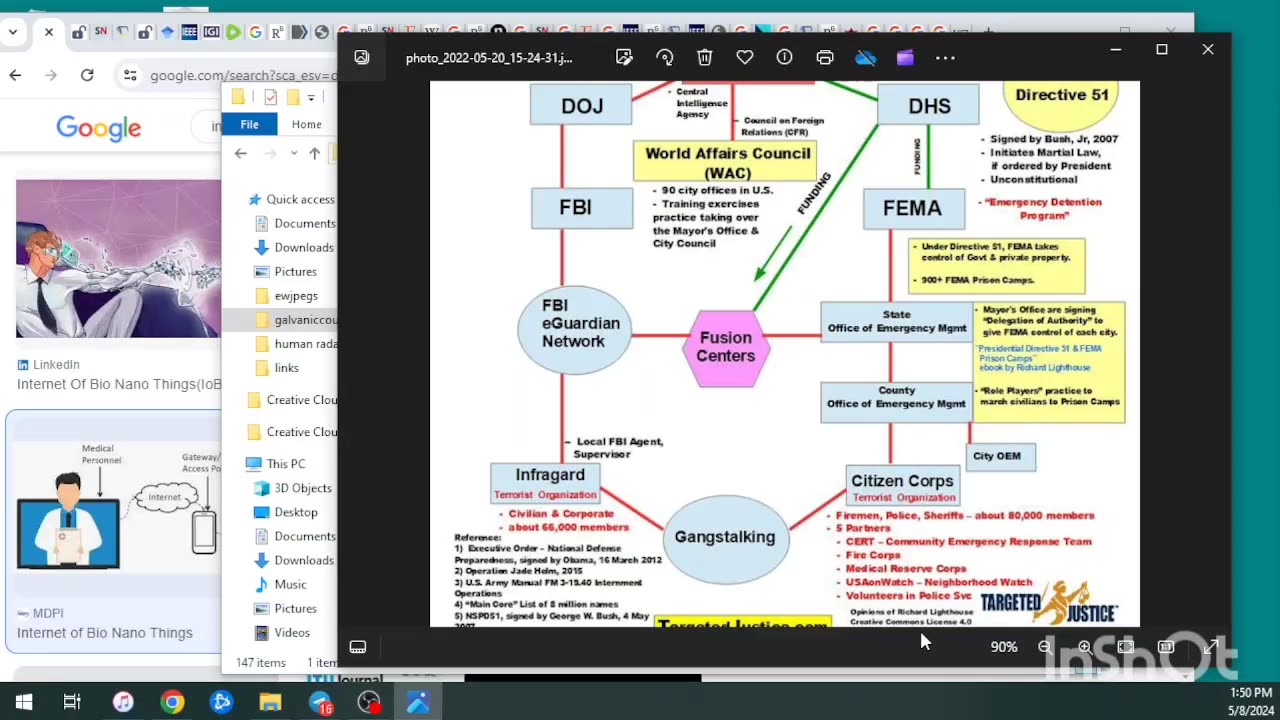The width and height of the screenshot is (1280, 720).
Task: Toggle the filmstrip icon in Photos
Action: [358, 647]
